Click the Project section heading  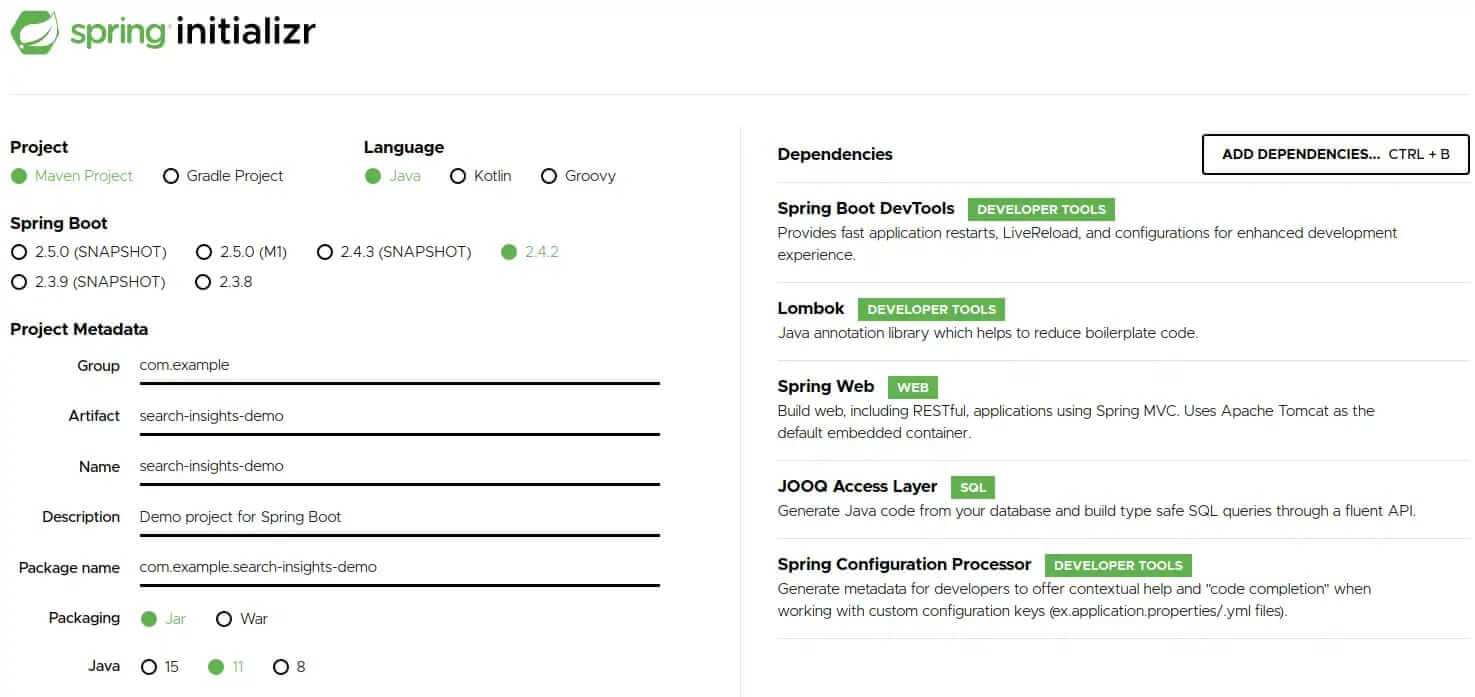tap(39, 147)
